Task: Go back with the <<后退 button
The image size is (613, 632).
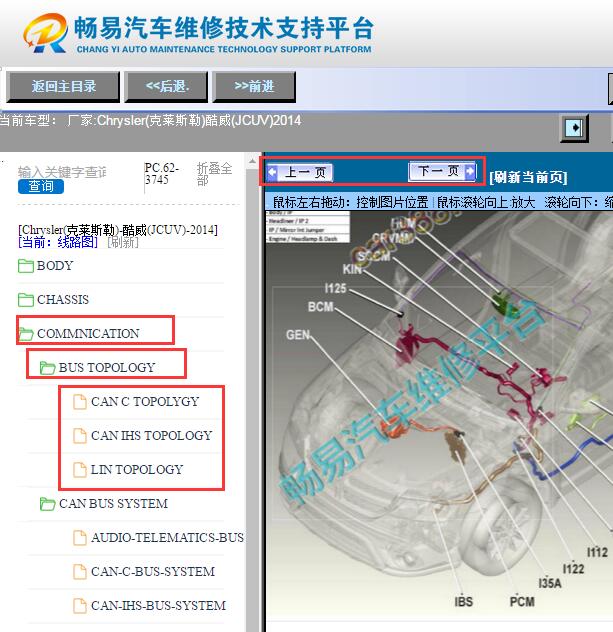Action: pos(166,87)
